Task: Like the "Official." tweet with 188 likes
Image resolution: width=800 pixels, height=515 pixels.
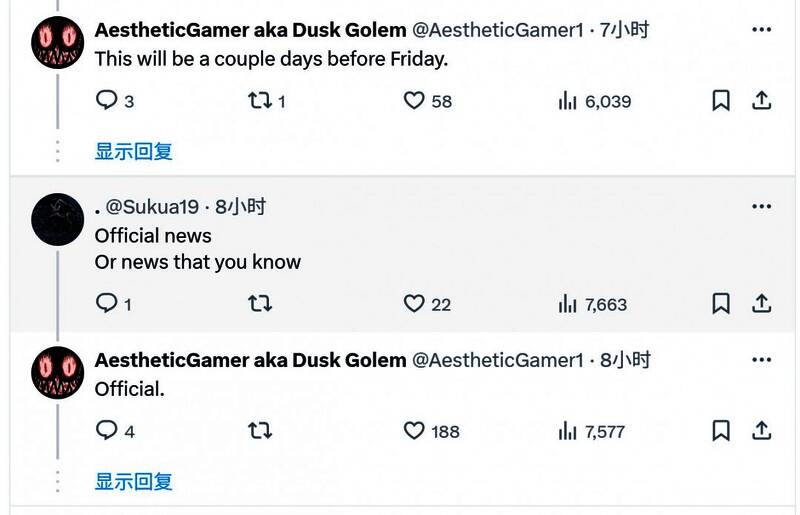Action: coord(414,431)
